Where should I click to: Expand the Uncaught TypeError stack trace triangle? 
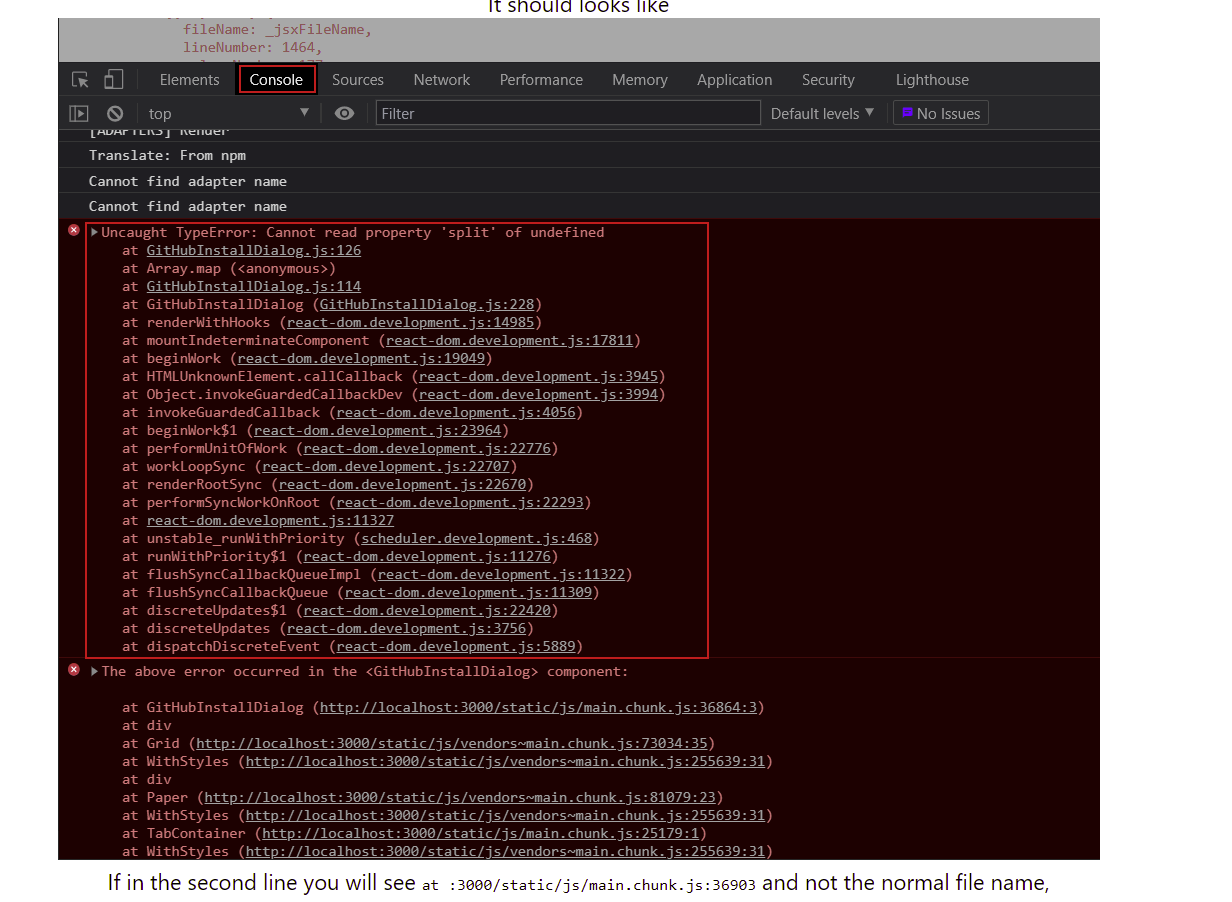pos(92,231)
